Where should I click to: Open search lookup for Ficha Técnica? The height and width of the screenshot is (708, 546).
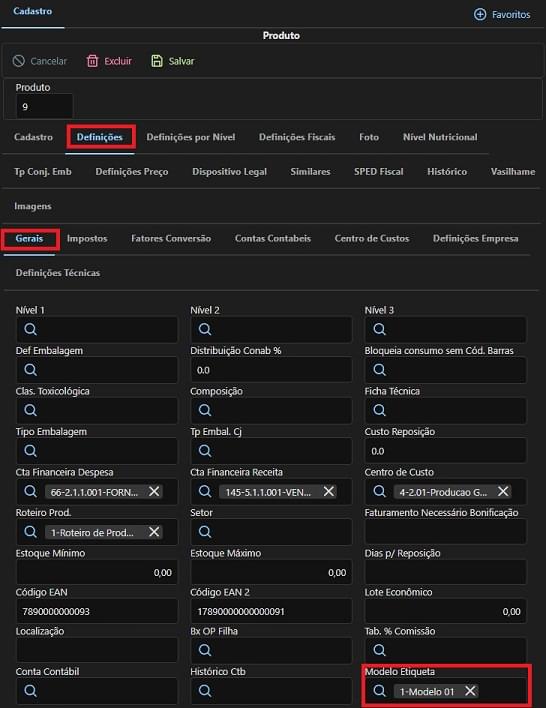(x=379, y=410)
